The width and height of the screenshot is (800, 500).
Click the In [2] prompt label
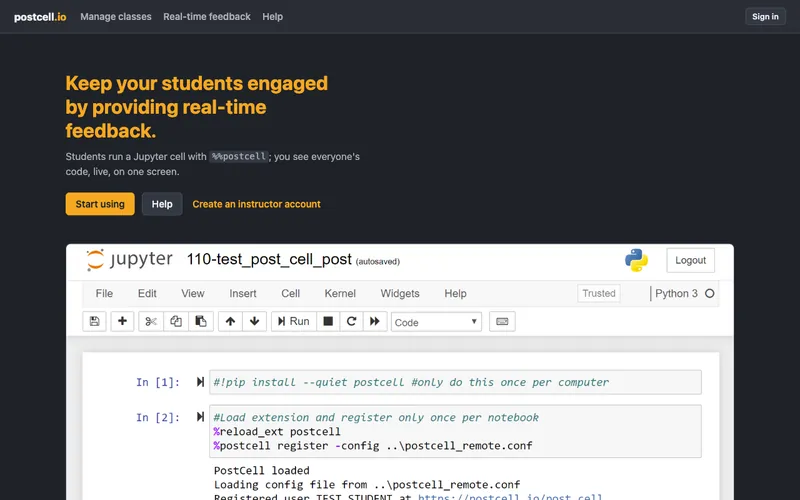(x=158, y=417)
